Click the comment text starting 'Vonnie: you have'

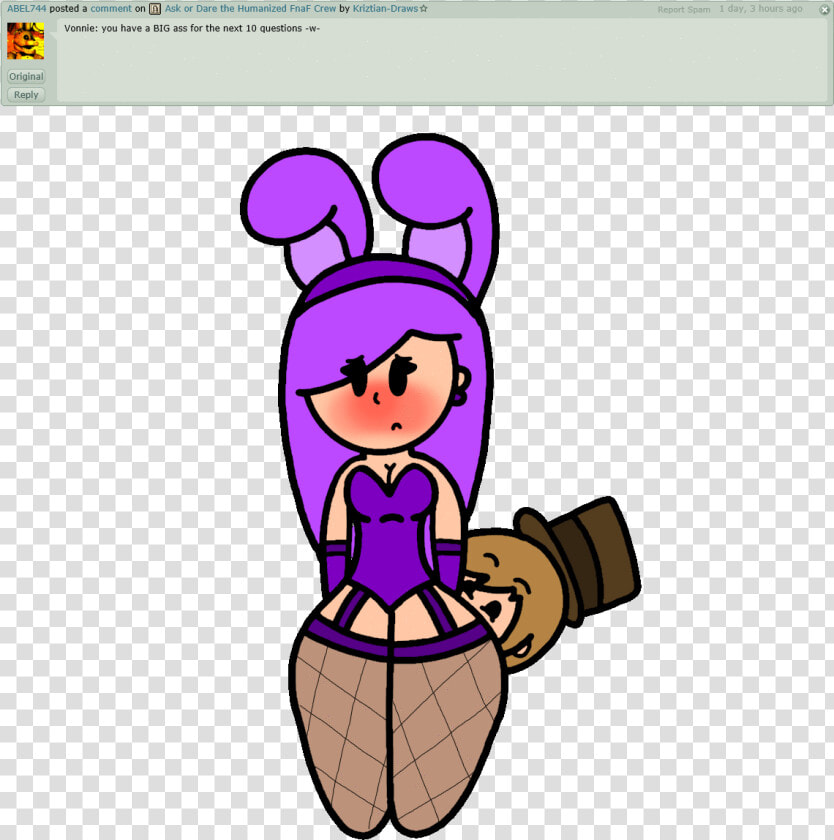click(192, 28)
